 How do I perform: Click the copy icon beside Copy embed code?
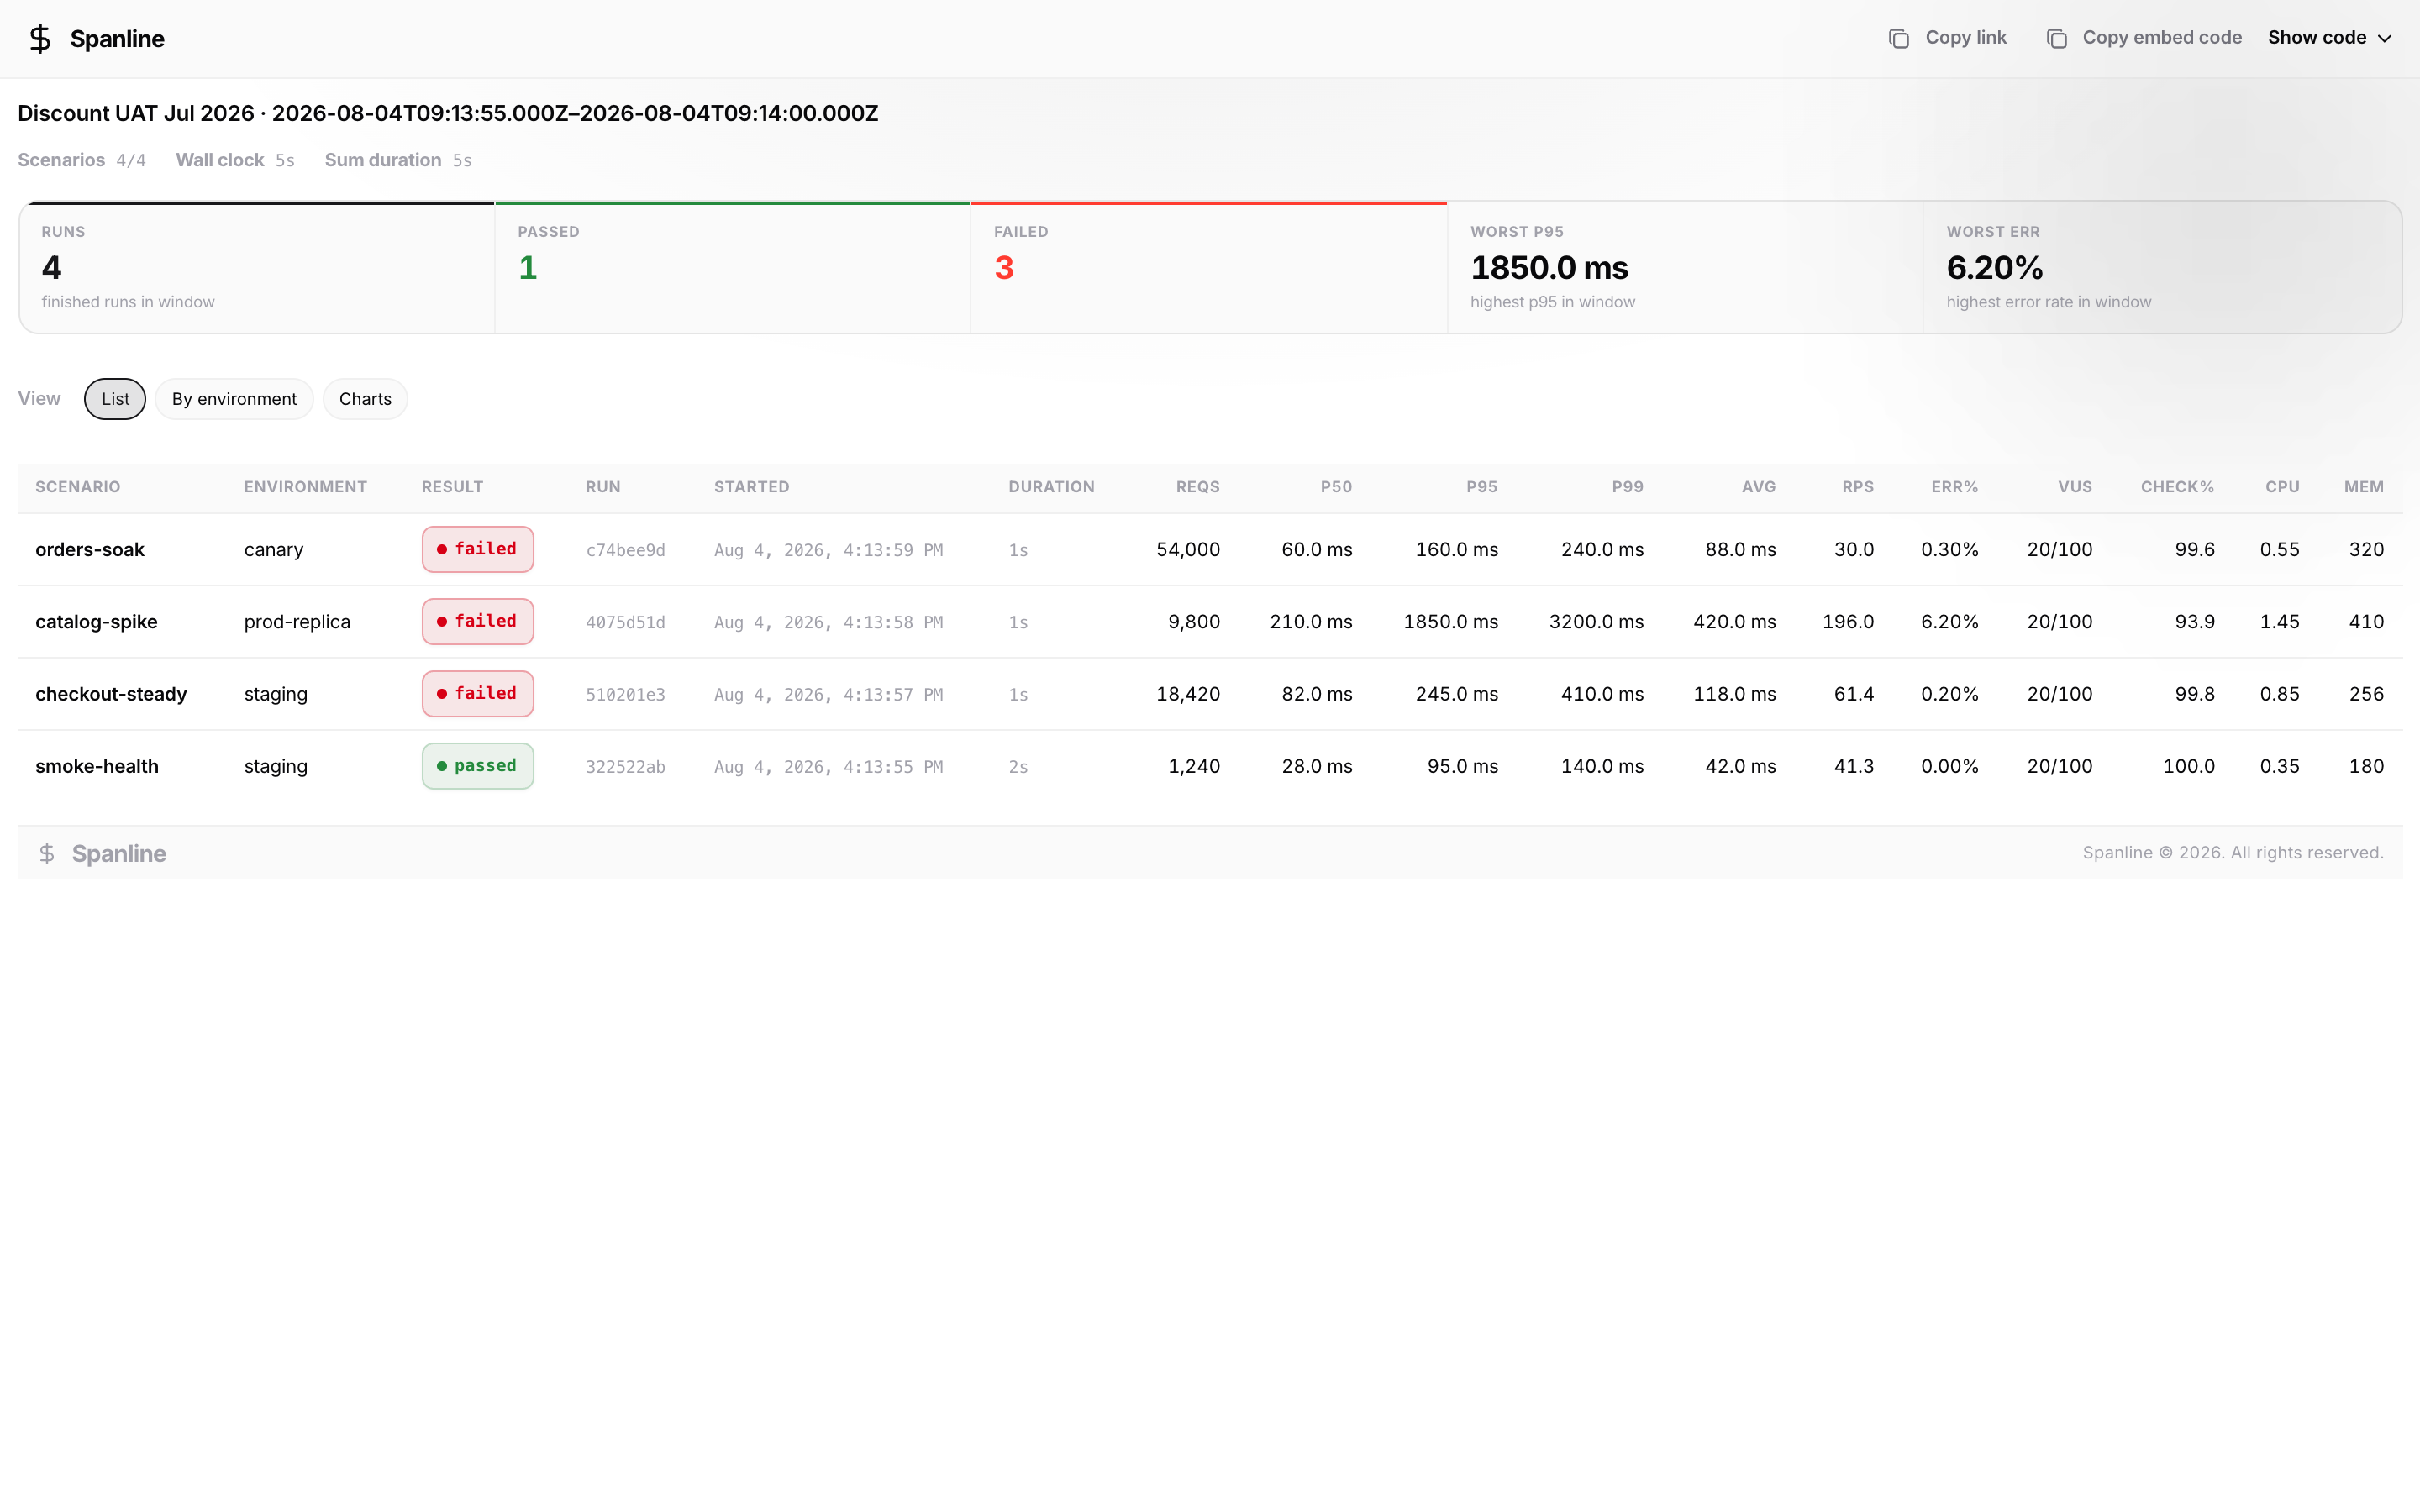(x=2056, y=38)
